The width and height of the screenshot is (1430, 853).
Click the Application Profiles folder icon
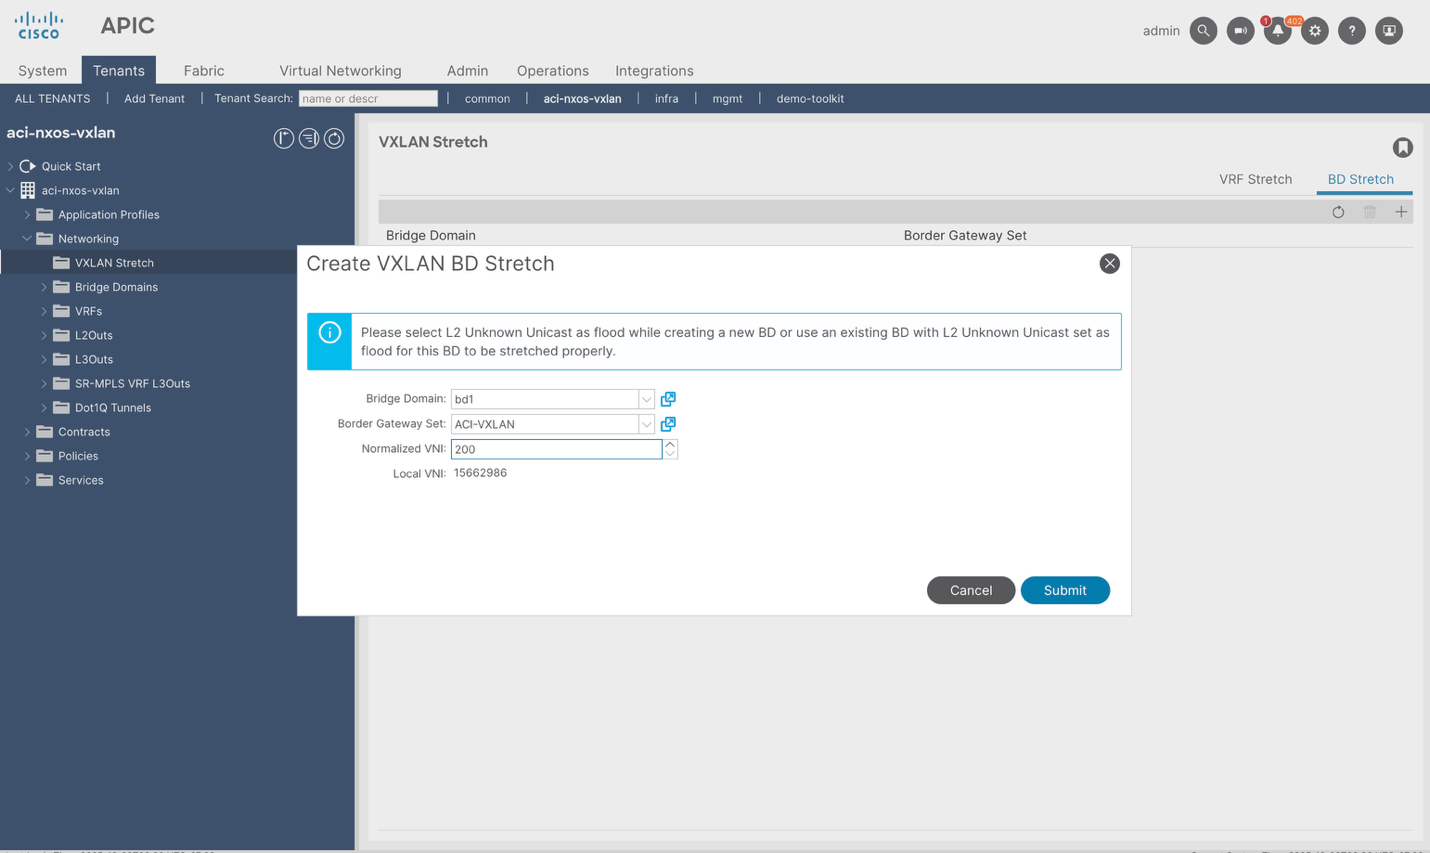(44, 214)
